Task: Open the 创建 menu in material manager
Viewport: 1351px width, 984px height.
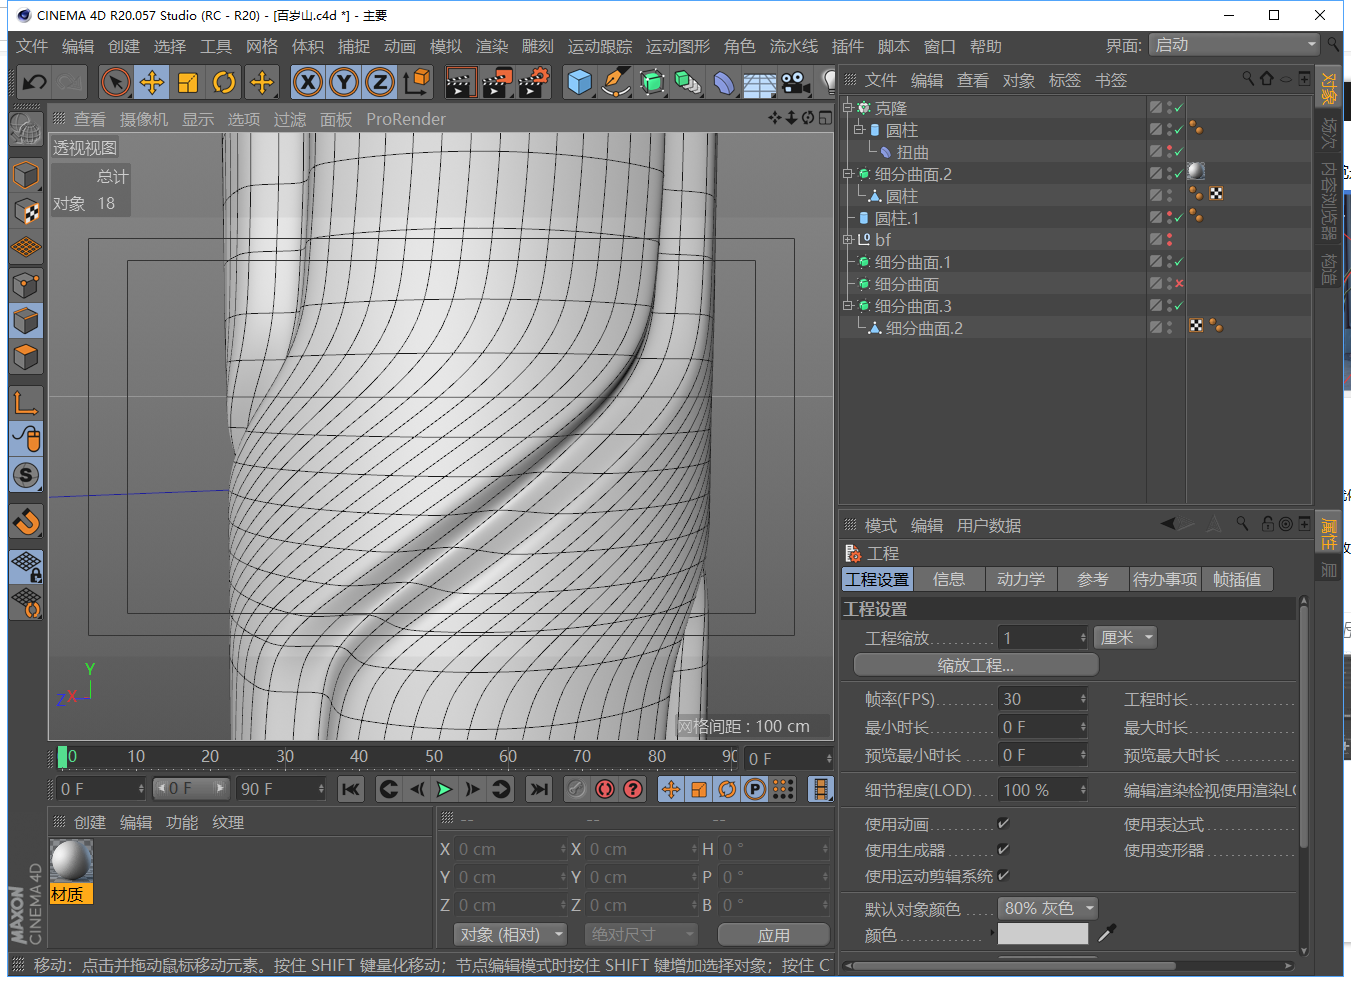Action: click(90, 822)
